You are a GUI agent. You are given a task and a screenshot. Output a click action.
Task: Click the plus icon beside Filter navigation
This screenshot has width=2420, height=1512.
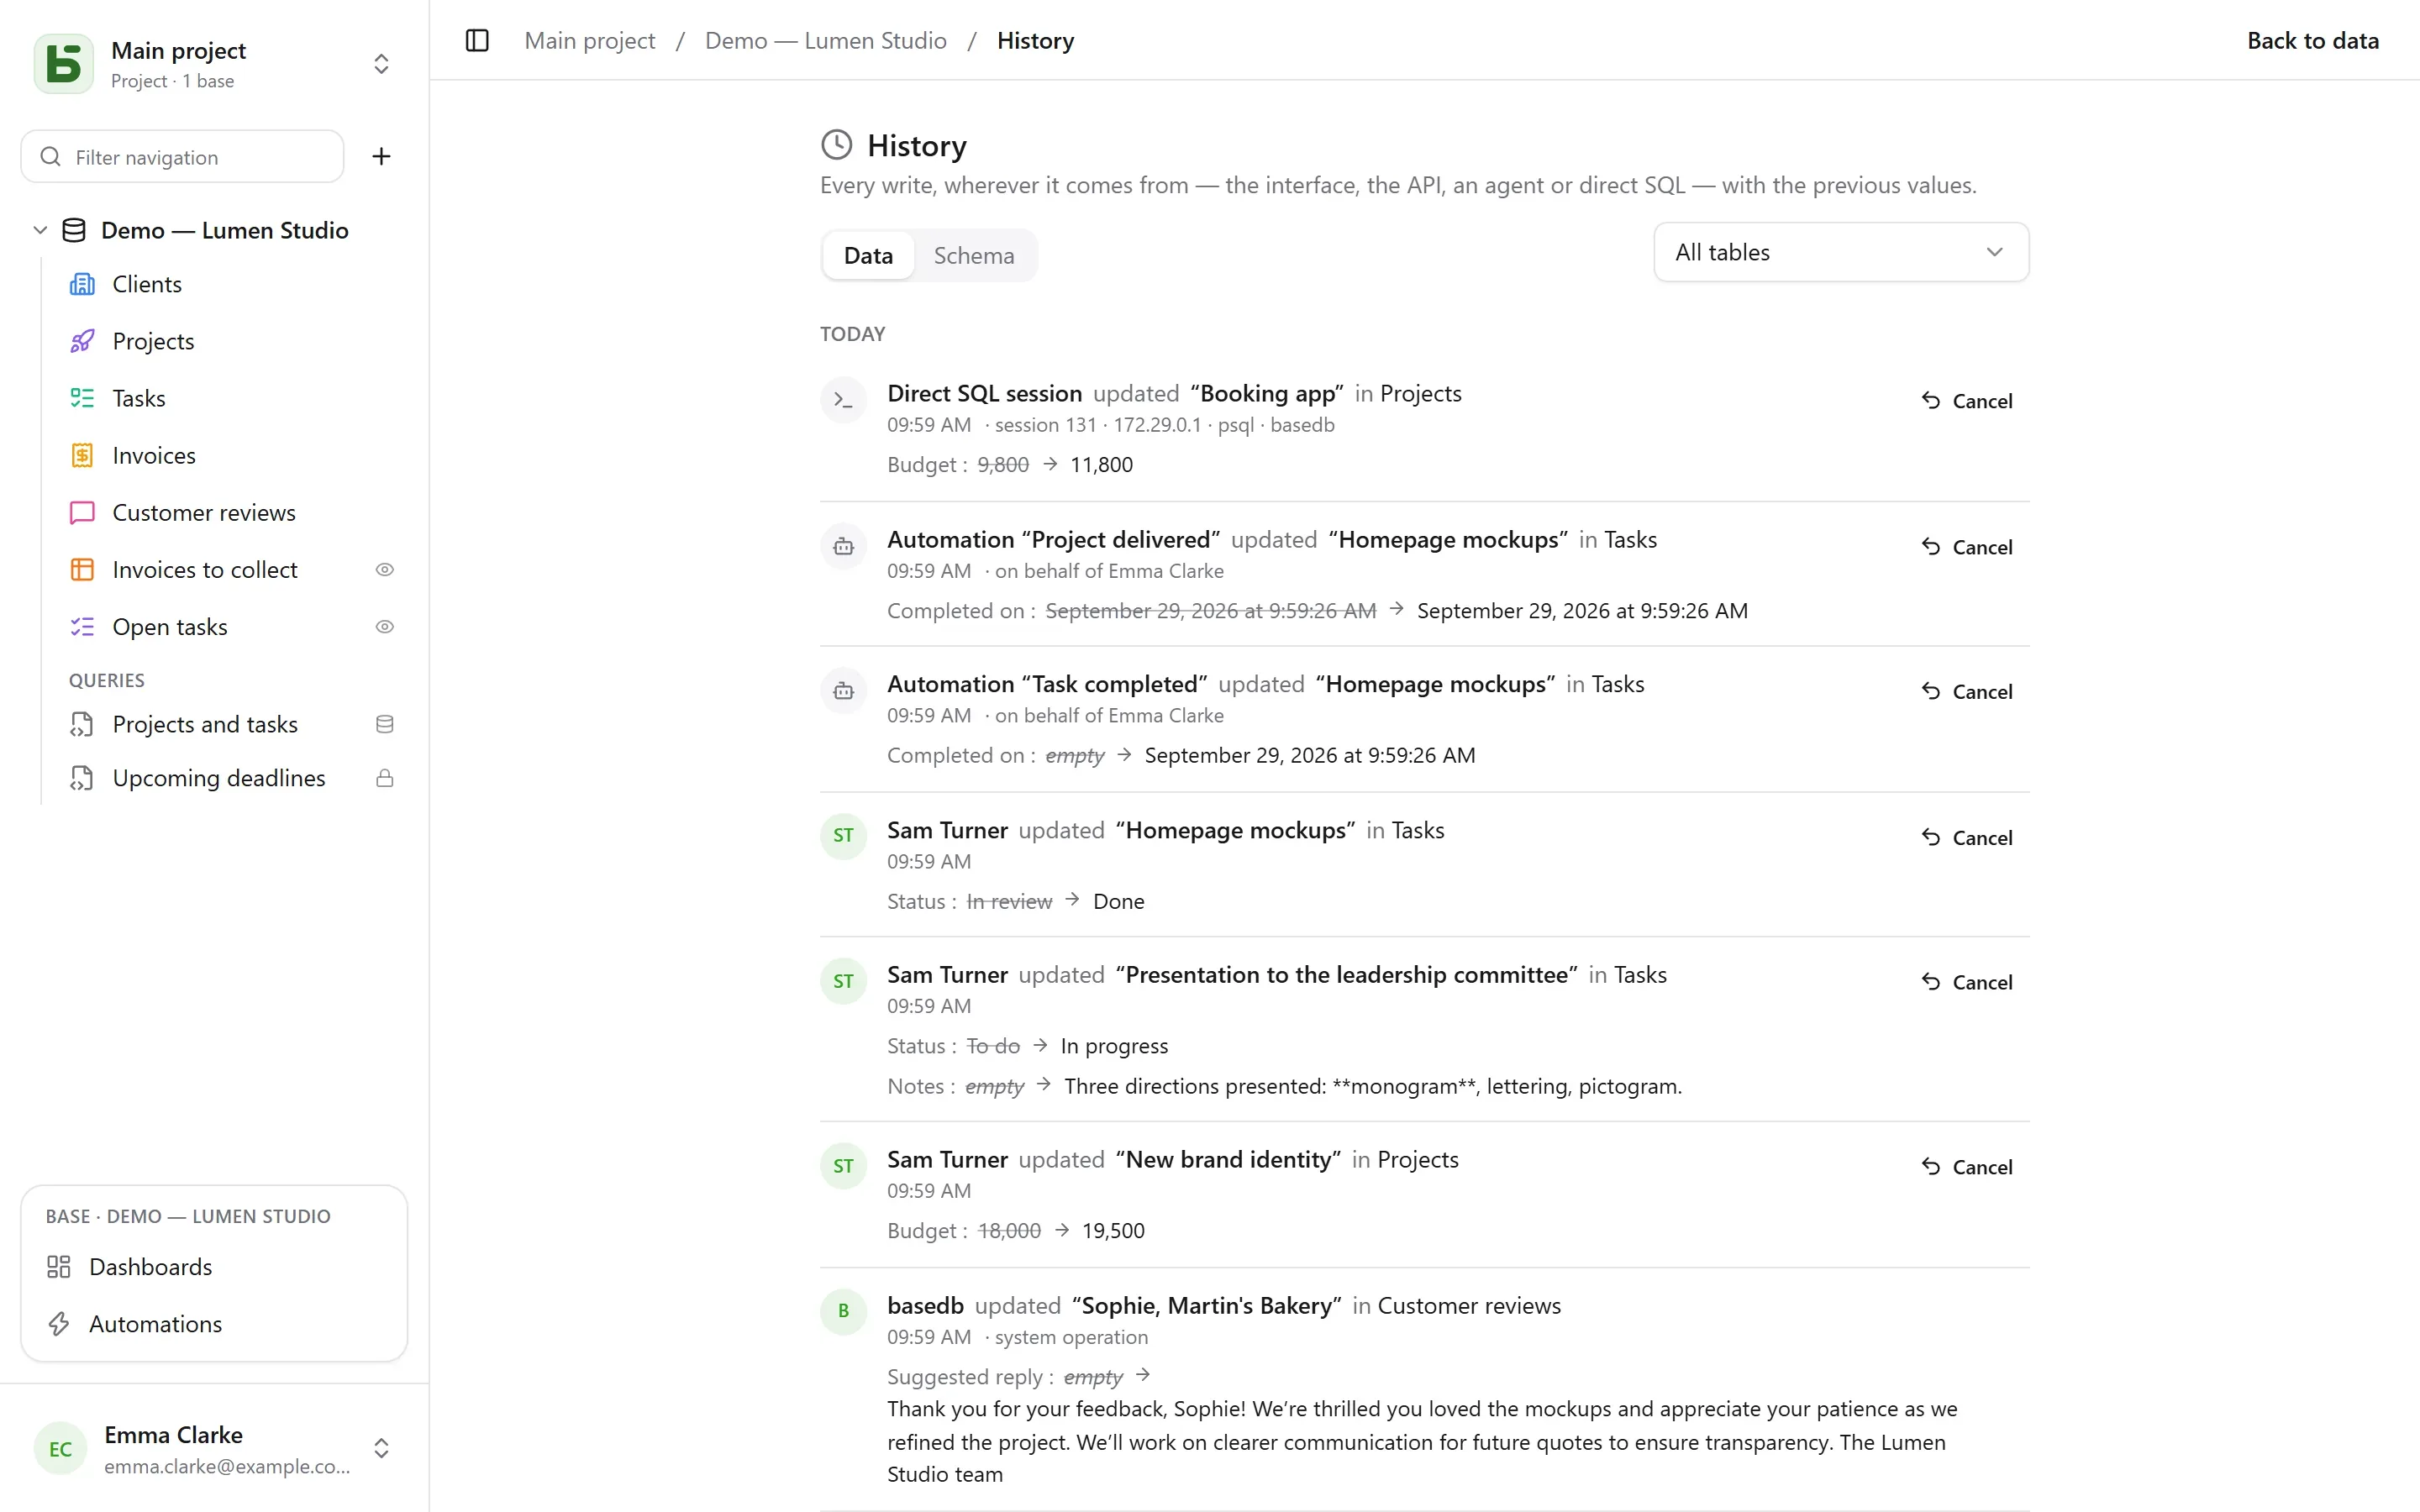(381, 157)
